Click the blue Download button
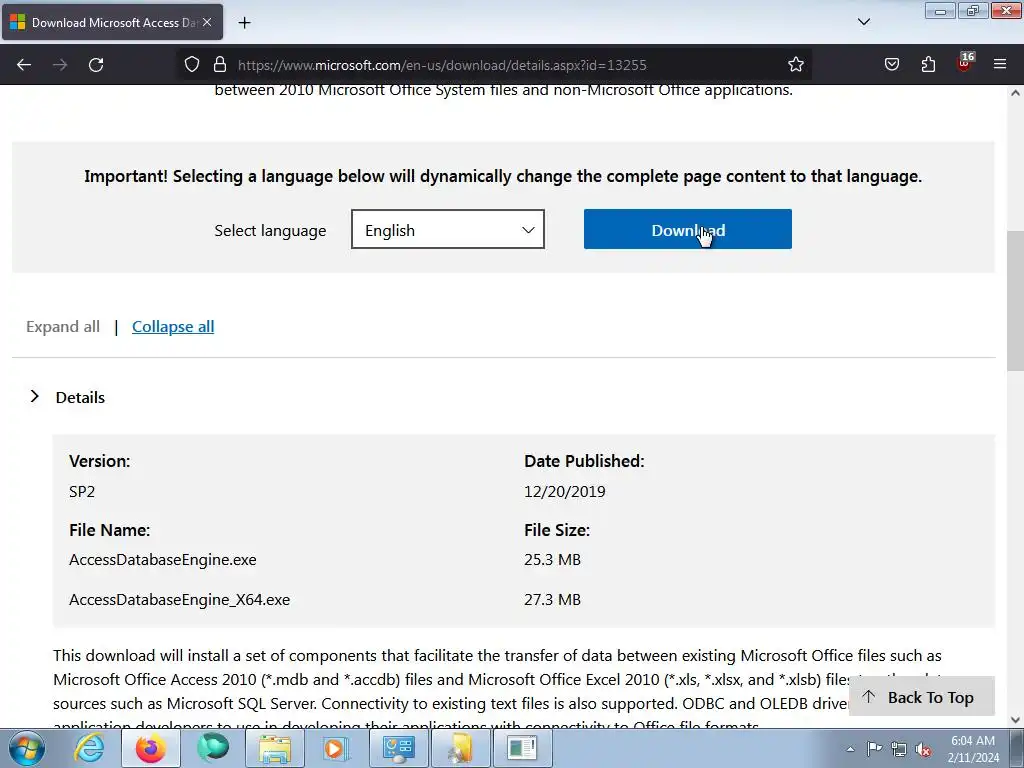1024x768 pixels. pyautogui.click(x=688, y=229)
